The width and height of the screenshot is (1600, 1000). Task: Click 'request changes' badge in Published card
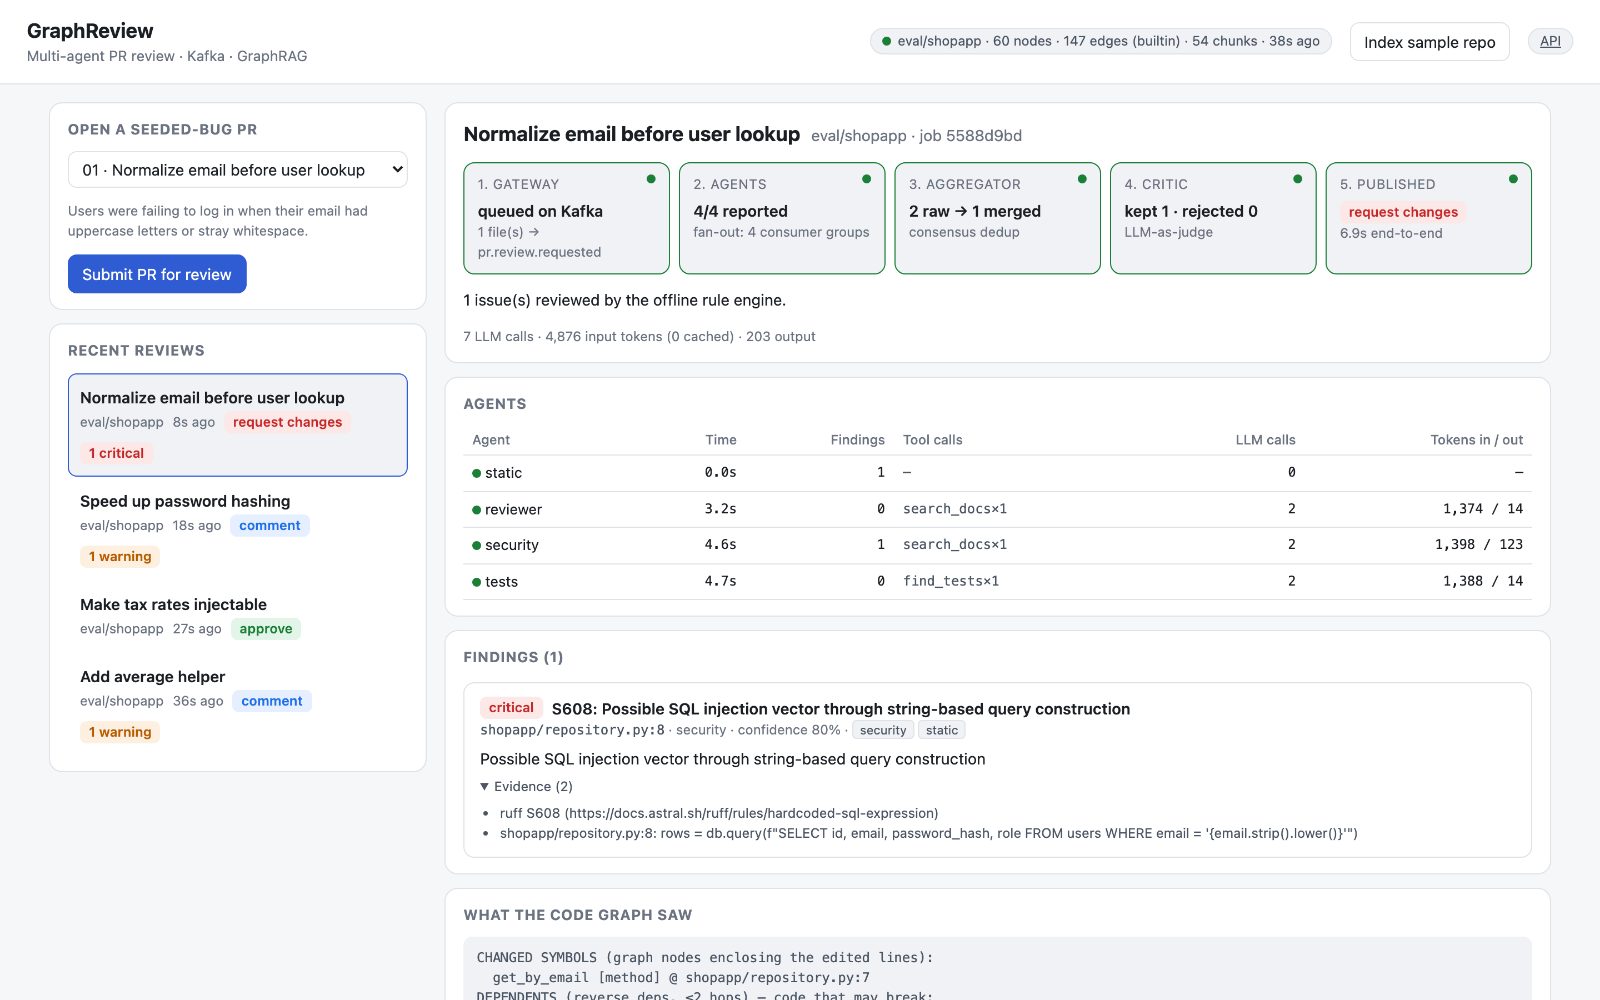click(x=1403, y=212)
